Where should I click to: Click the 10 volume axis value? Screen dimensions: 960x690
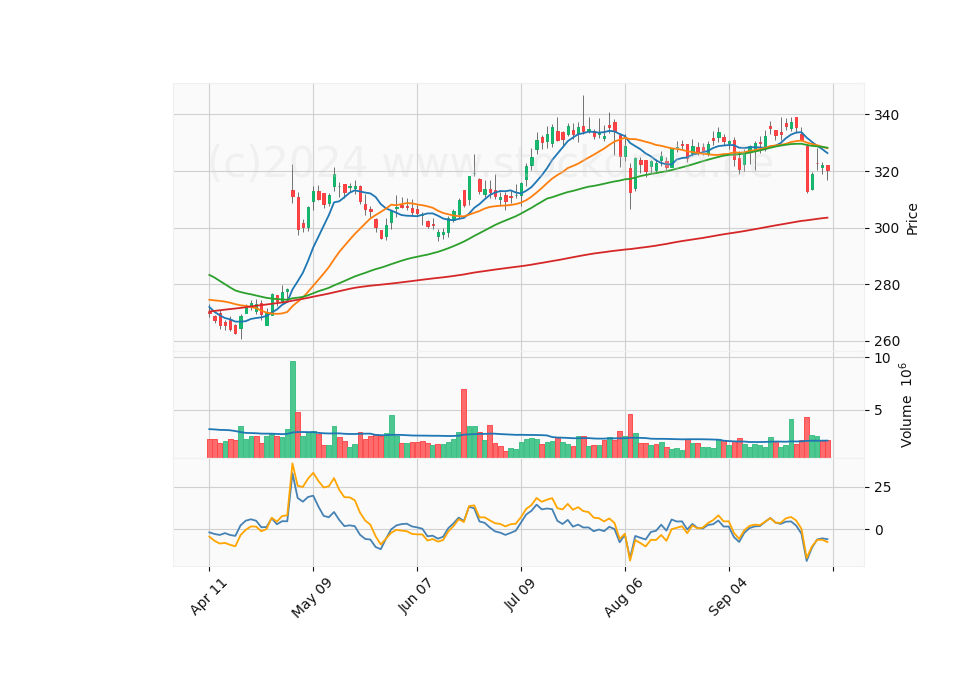point(882,358)
